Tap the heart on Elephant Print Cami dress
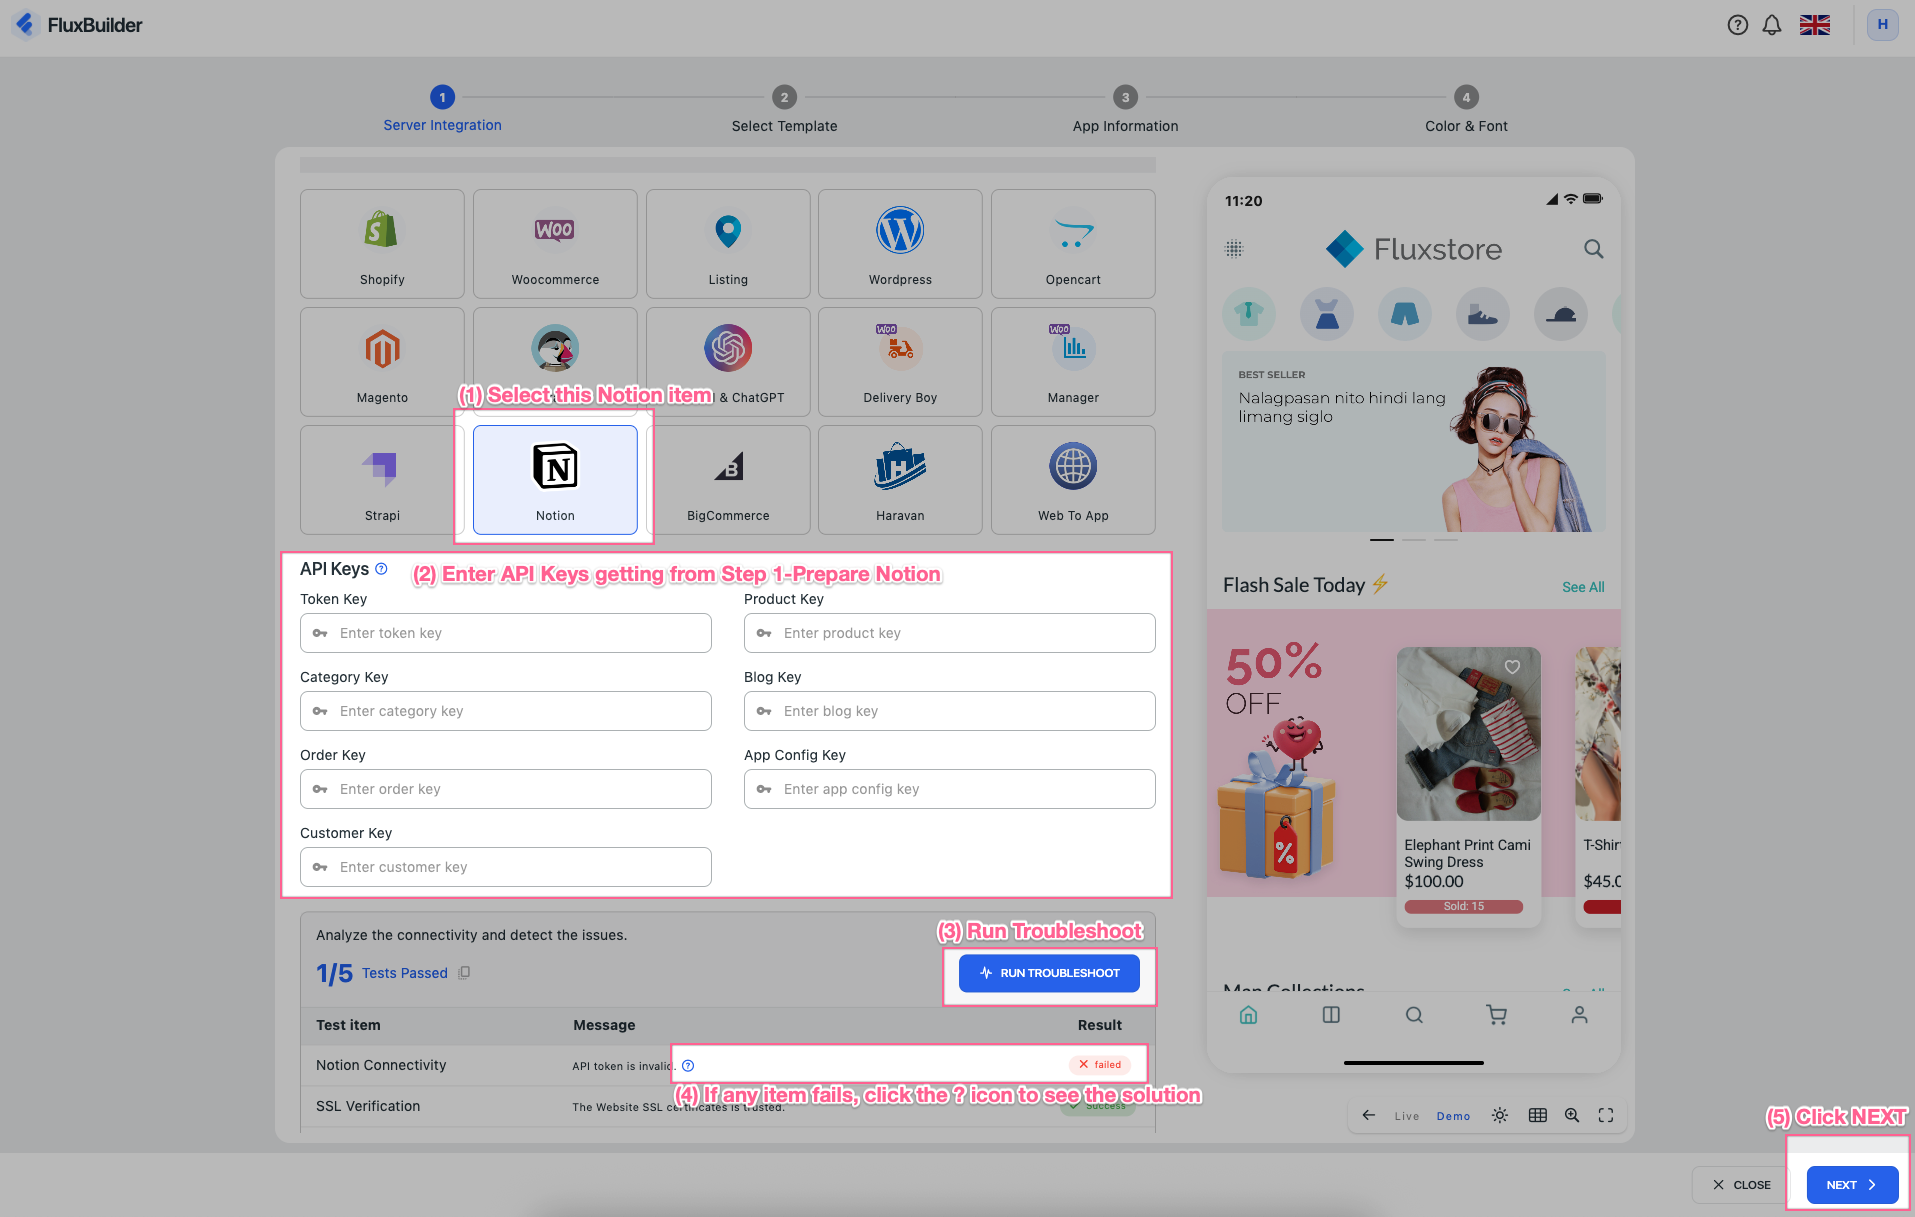 click(1512, 667)
